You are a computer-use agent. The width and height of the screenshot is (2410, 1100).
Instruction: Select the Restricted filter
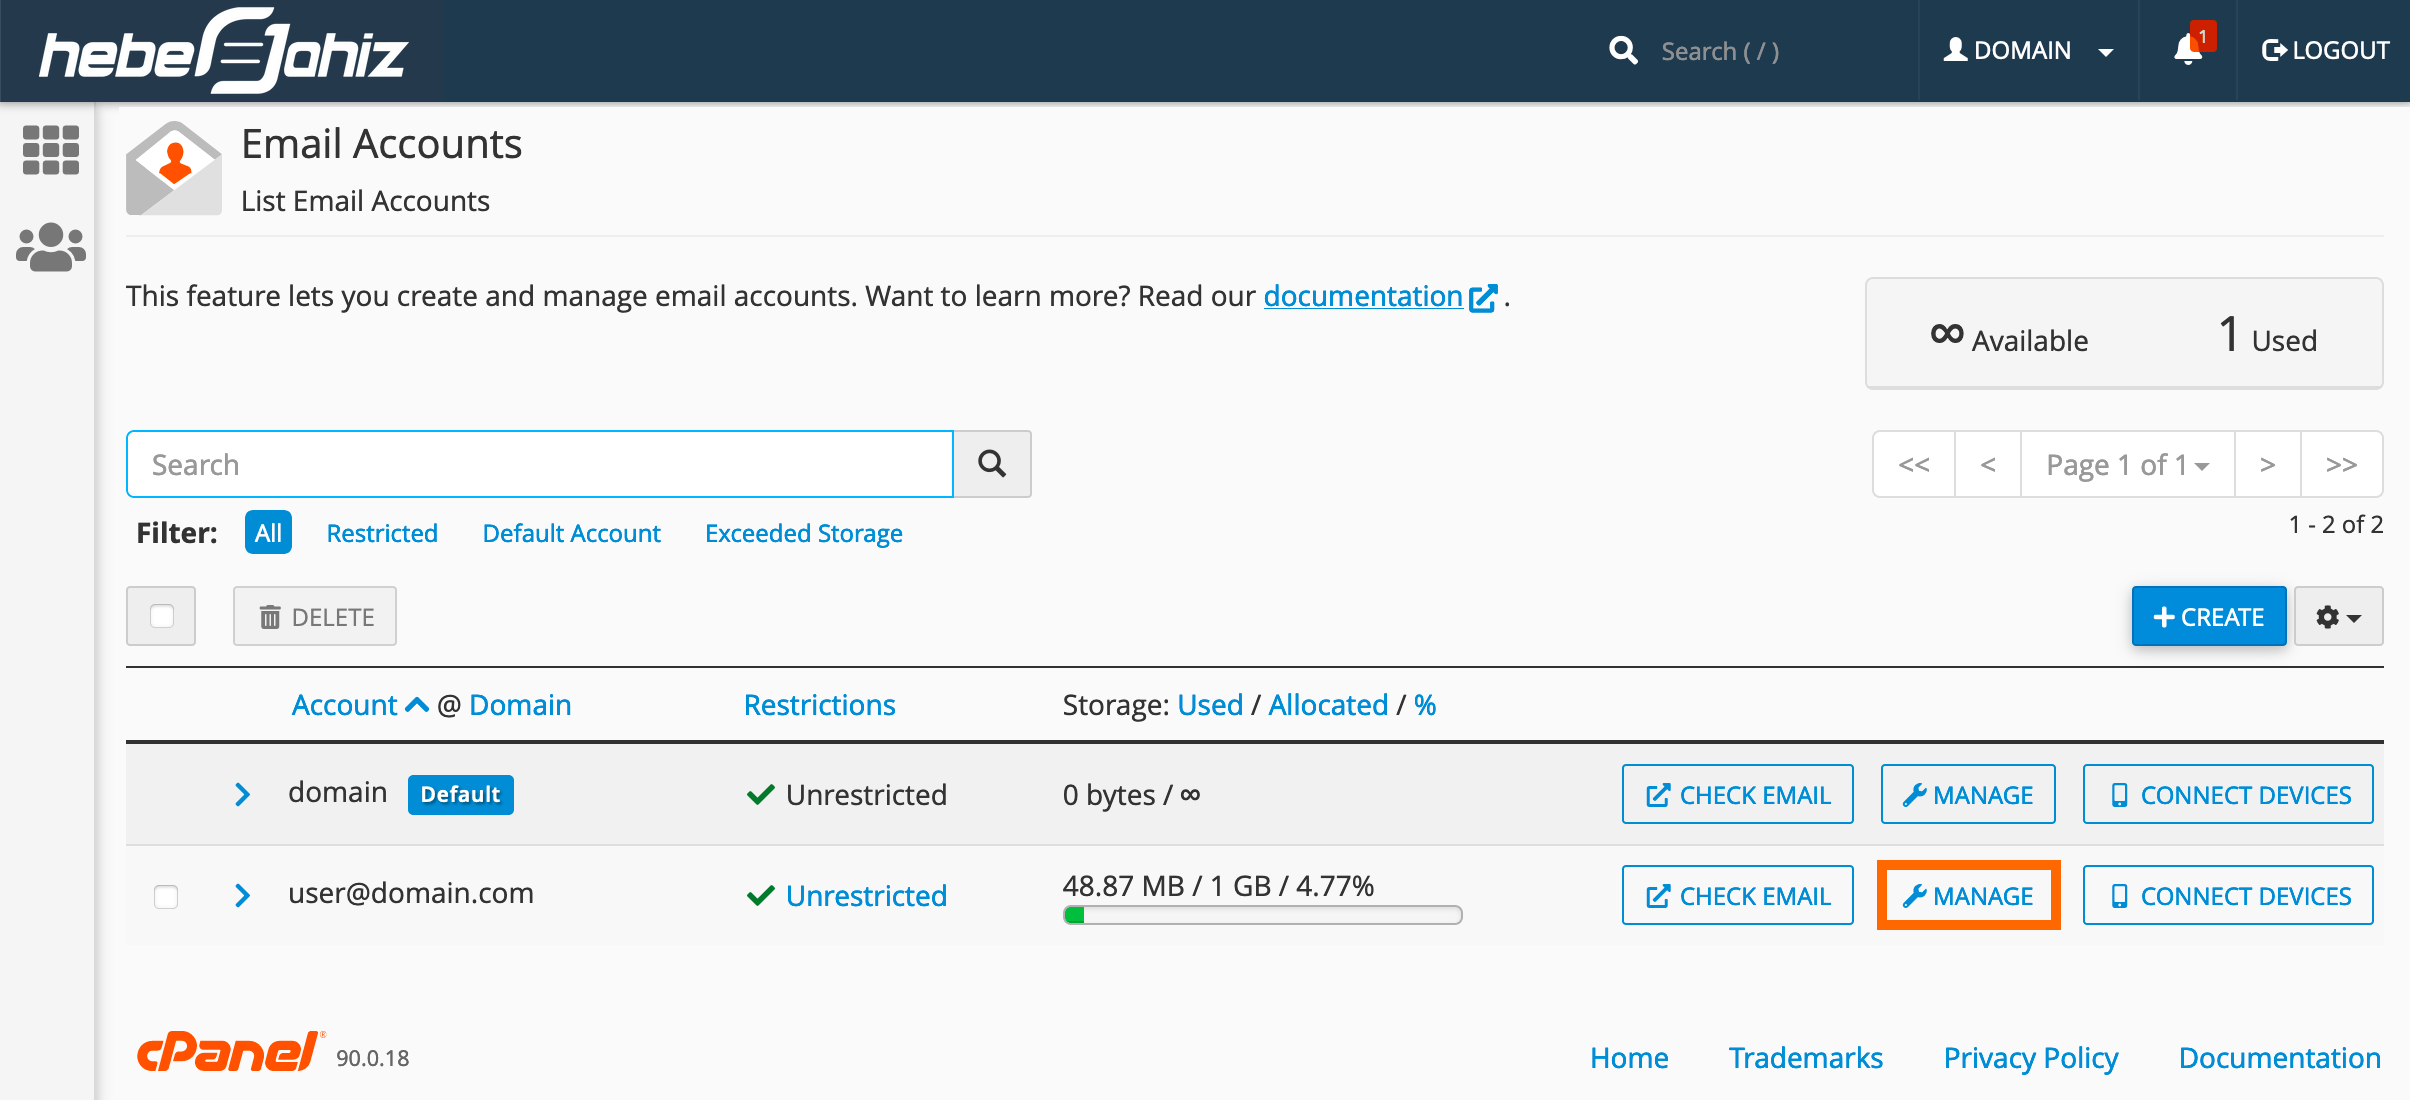(382, 533)
